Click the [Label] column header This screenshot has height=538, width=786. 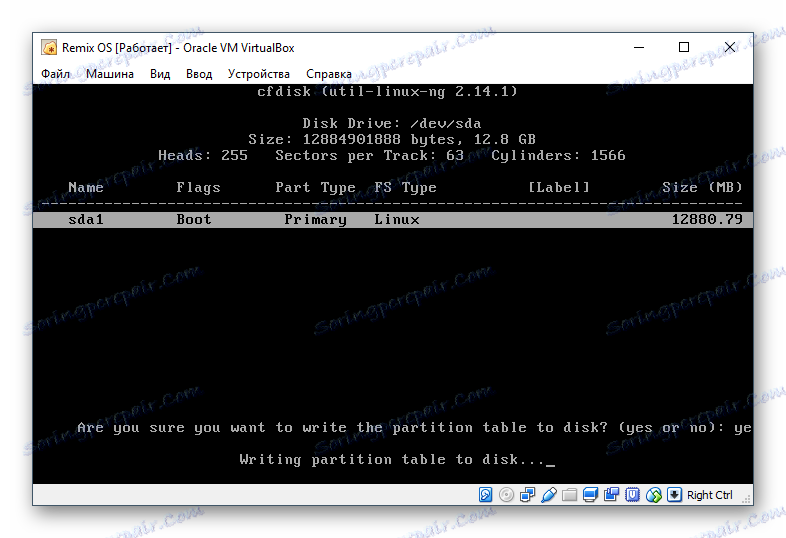point(559,187)
